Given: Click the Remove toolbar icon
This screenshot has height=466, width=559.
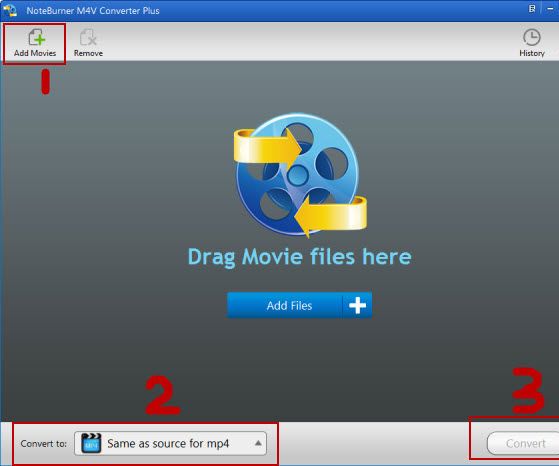Looking at the screenshot, I should [x=88, y=37].
